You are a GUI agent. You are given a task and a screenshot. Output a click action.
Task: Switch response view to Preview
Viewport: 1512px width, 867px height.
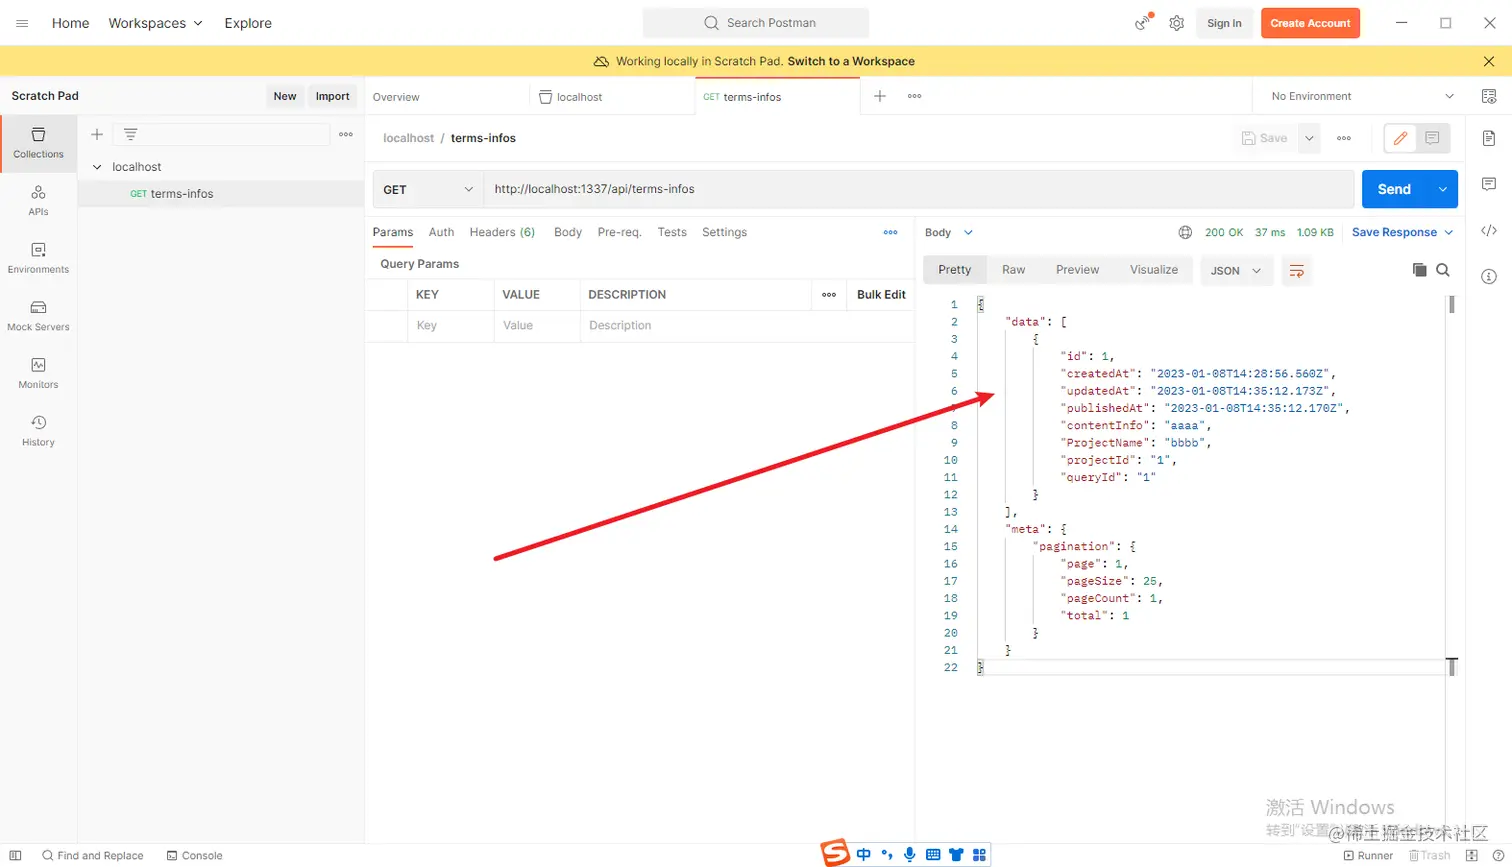[1077, 270]
